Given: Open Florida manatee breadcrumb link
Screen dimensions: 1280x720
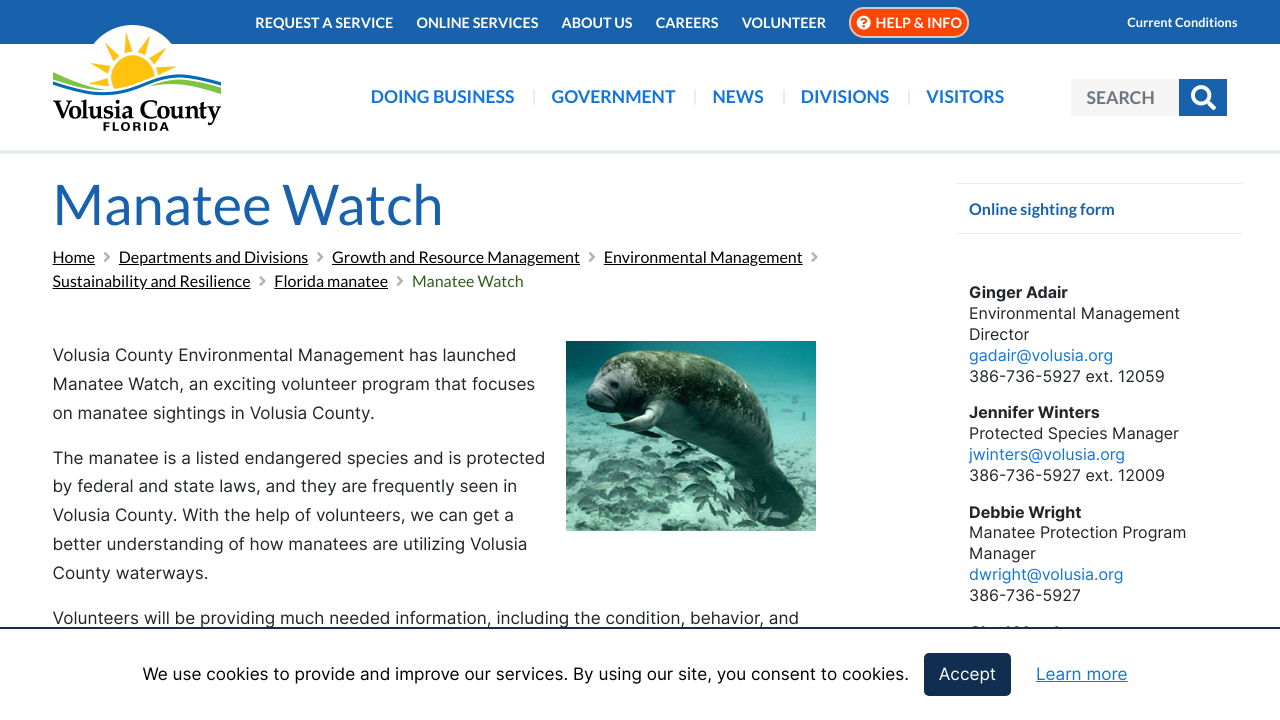Looking at the screenshot, I should 331,281.
